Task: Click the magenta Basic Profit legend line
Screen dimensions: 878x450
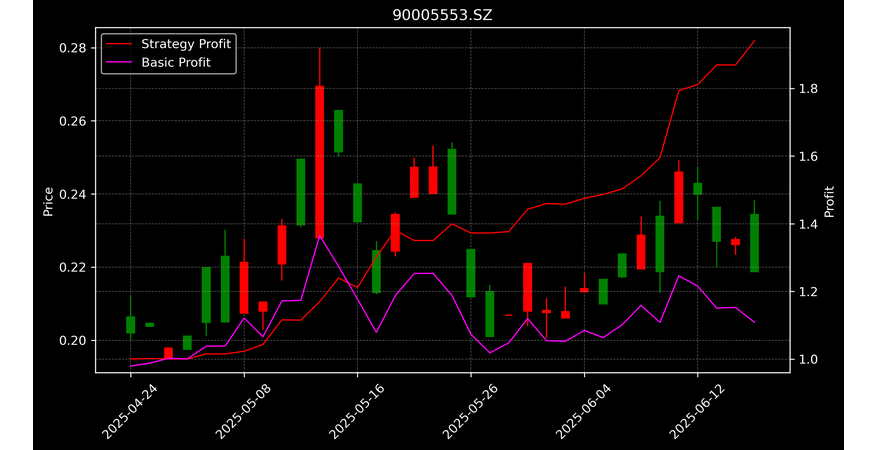Action: 120,63
